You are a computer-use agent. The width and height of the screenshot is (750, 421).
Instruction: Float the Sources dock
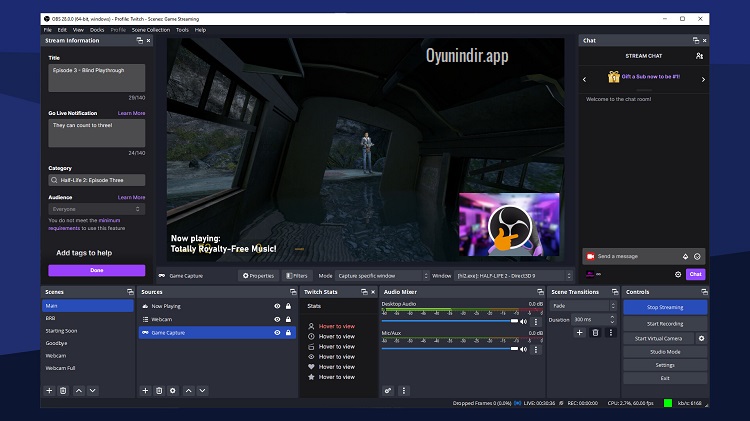[293, 292]
